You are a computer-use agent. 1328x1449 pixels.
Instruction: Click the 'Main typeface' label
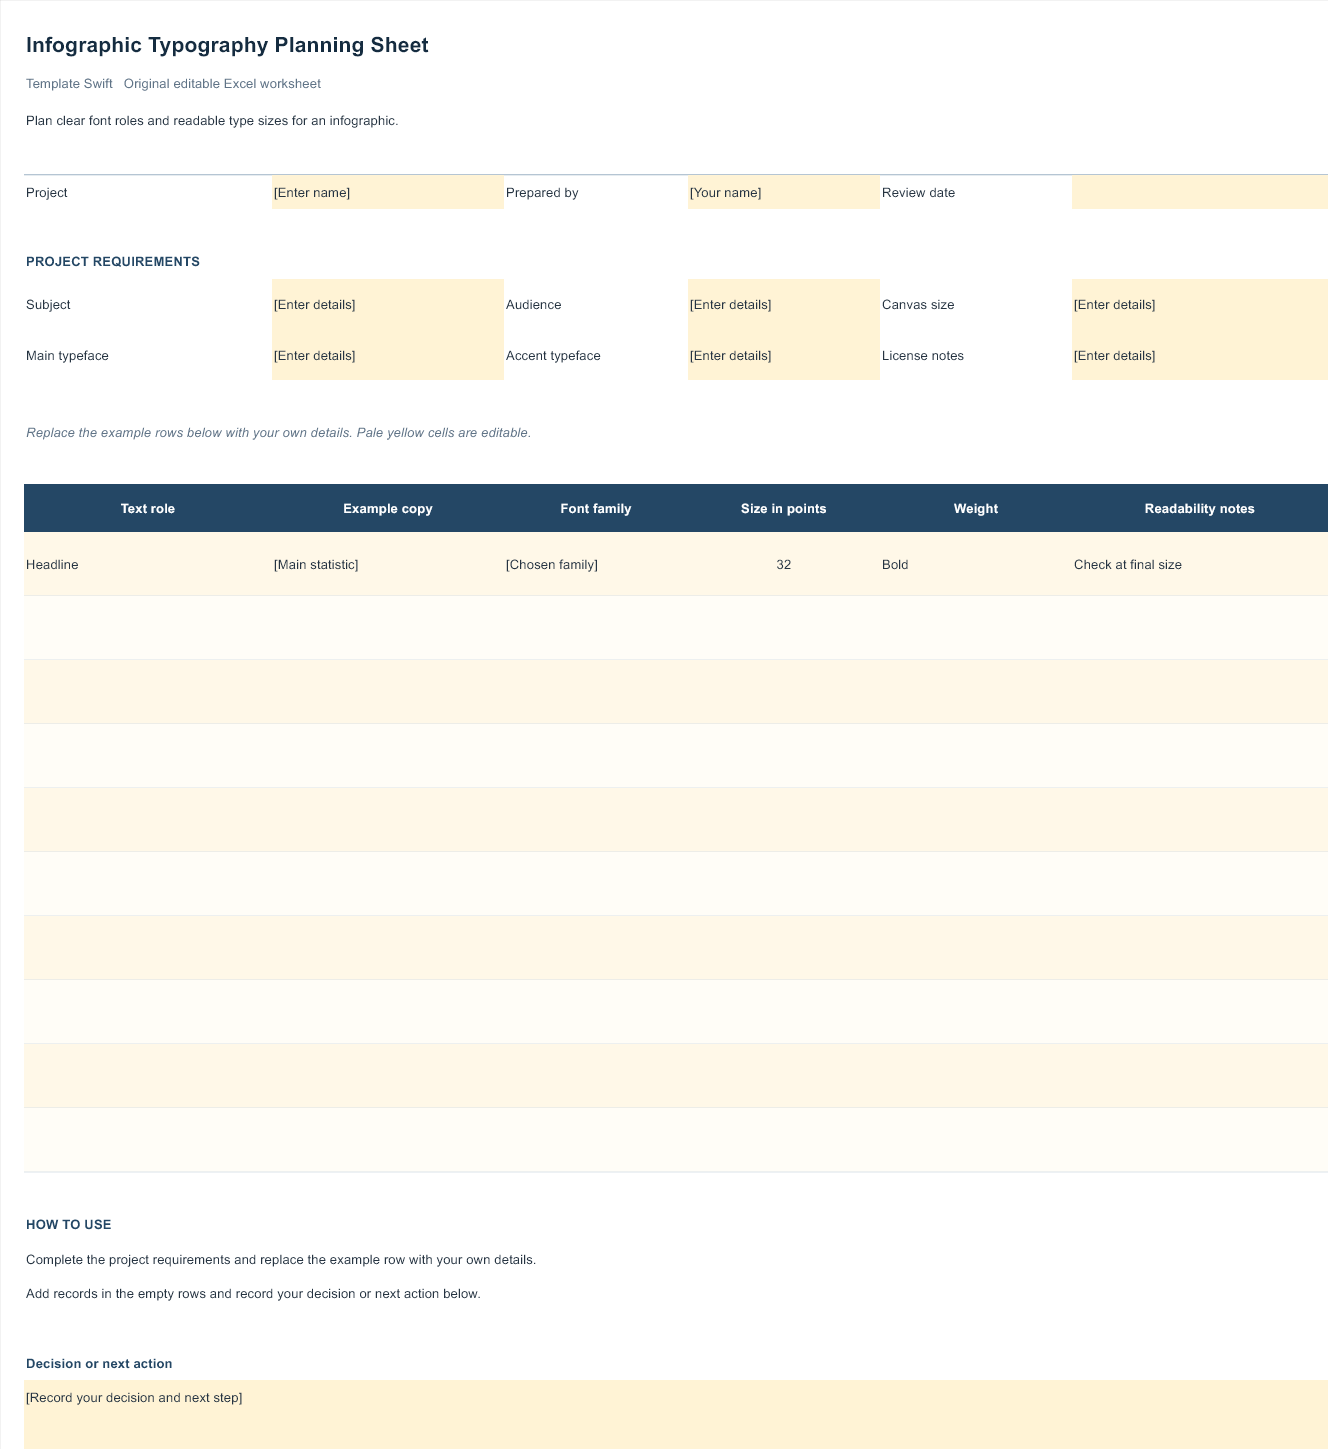click(67, 356)
